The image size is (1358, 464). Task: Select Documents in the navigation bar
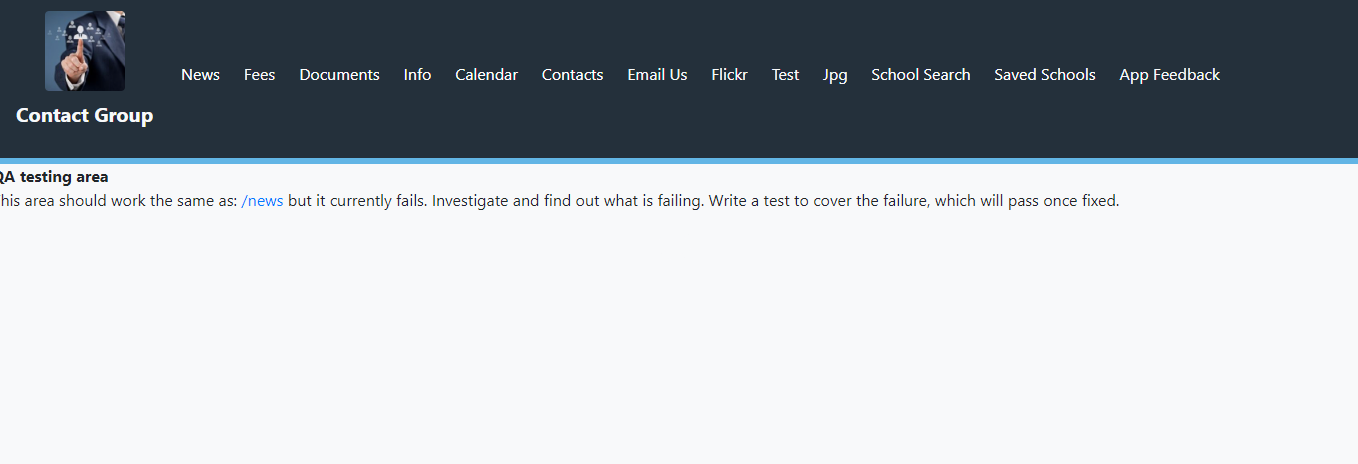point(339,75)
